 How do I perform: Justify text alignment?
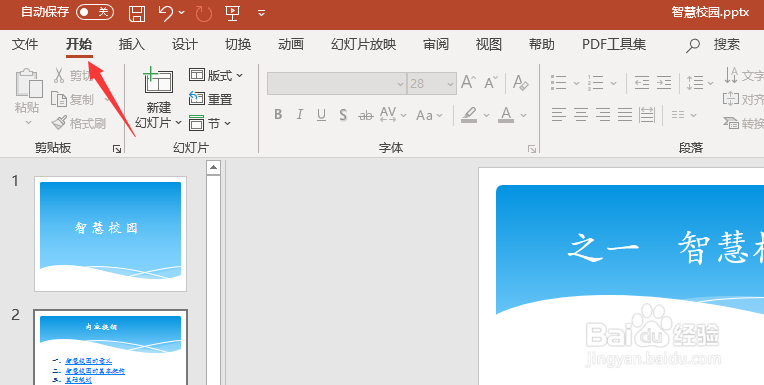coord(625,115)
